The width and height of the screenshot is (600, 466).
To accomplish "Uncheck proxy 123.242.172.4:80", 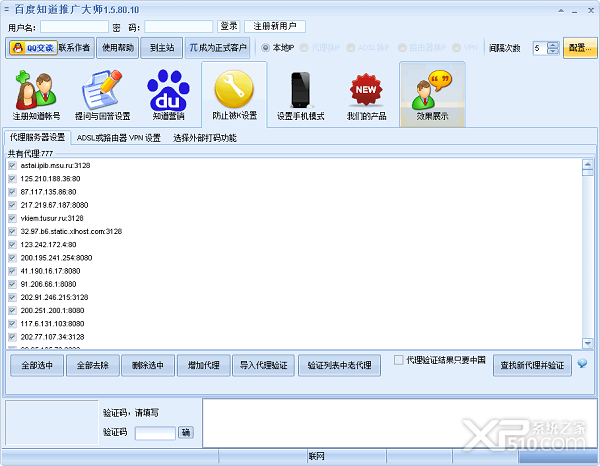I will 12,244.
